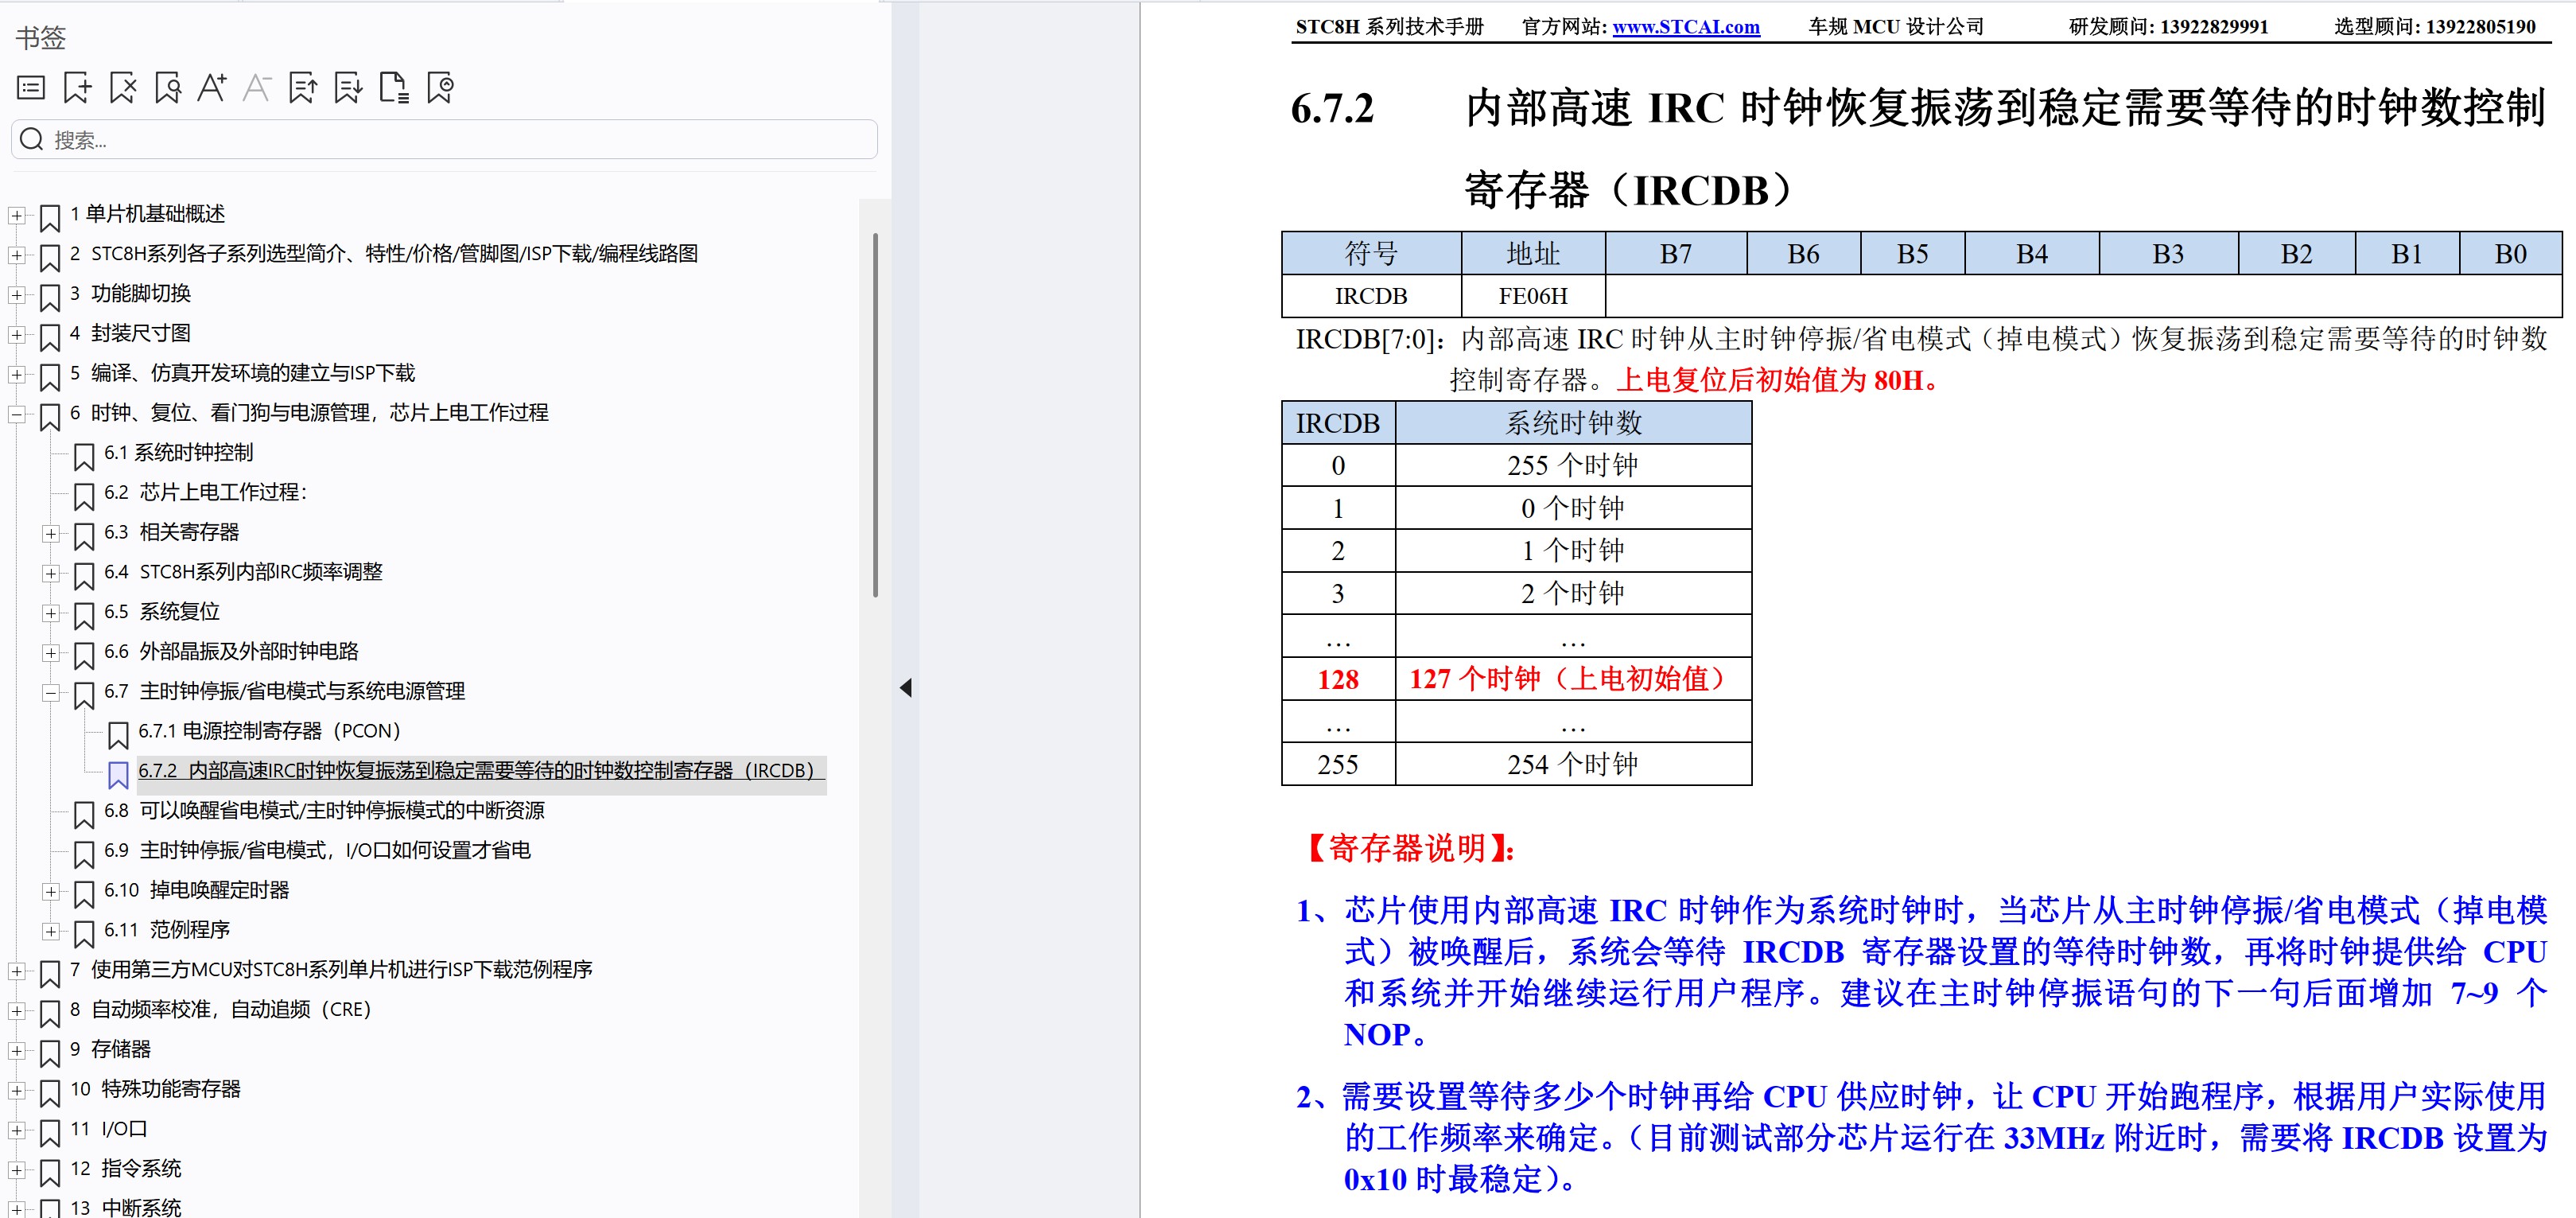2576x1218 pixels.
Task: Click the page-with-lines document icon
Action: tap(394, 88)
